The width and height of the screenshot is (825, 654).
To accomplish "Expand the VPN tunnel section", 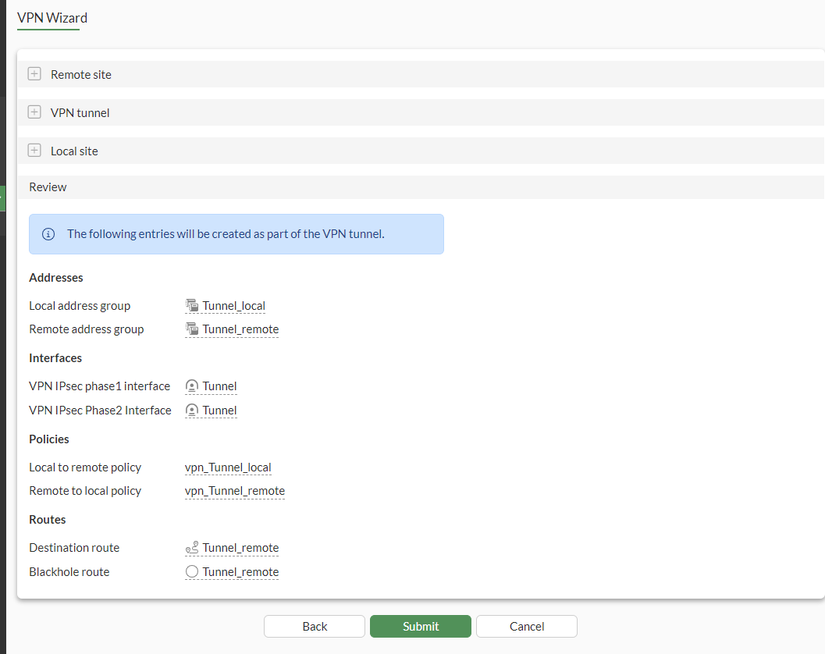I will (35, 113).
